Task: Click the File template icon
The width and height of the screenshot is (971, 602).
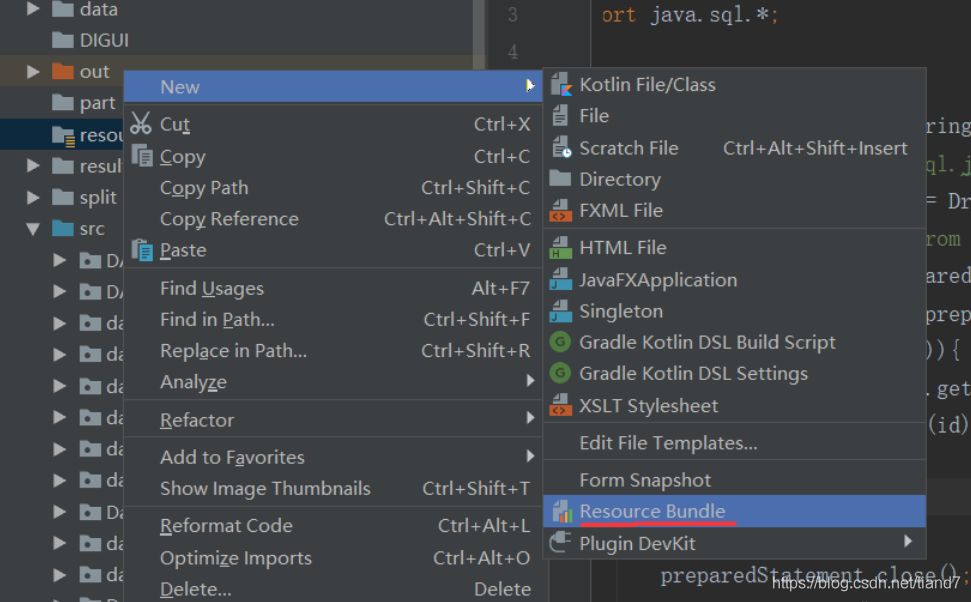Action: point(560,116)
